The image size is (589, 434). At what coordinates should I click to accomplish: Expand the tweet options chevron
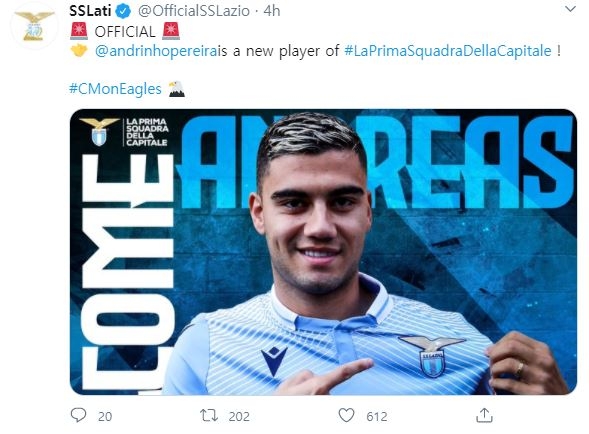click(570, 9)
